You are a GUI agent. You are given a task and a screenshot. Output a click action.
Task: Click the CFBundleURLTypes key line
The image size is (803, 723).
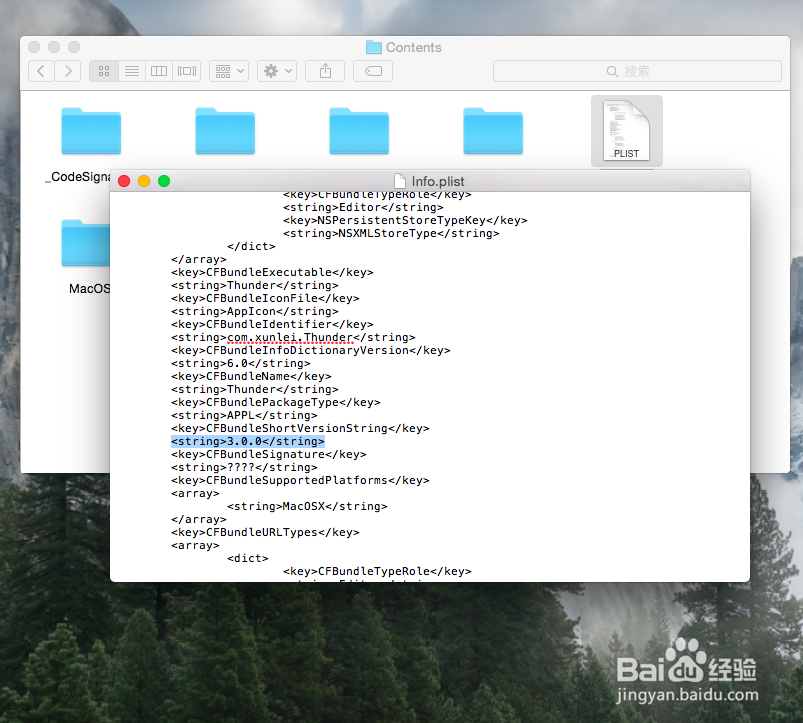(265, 533)
